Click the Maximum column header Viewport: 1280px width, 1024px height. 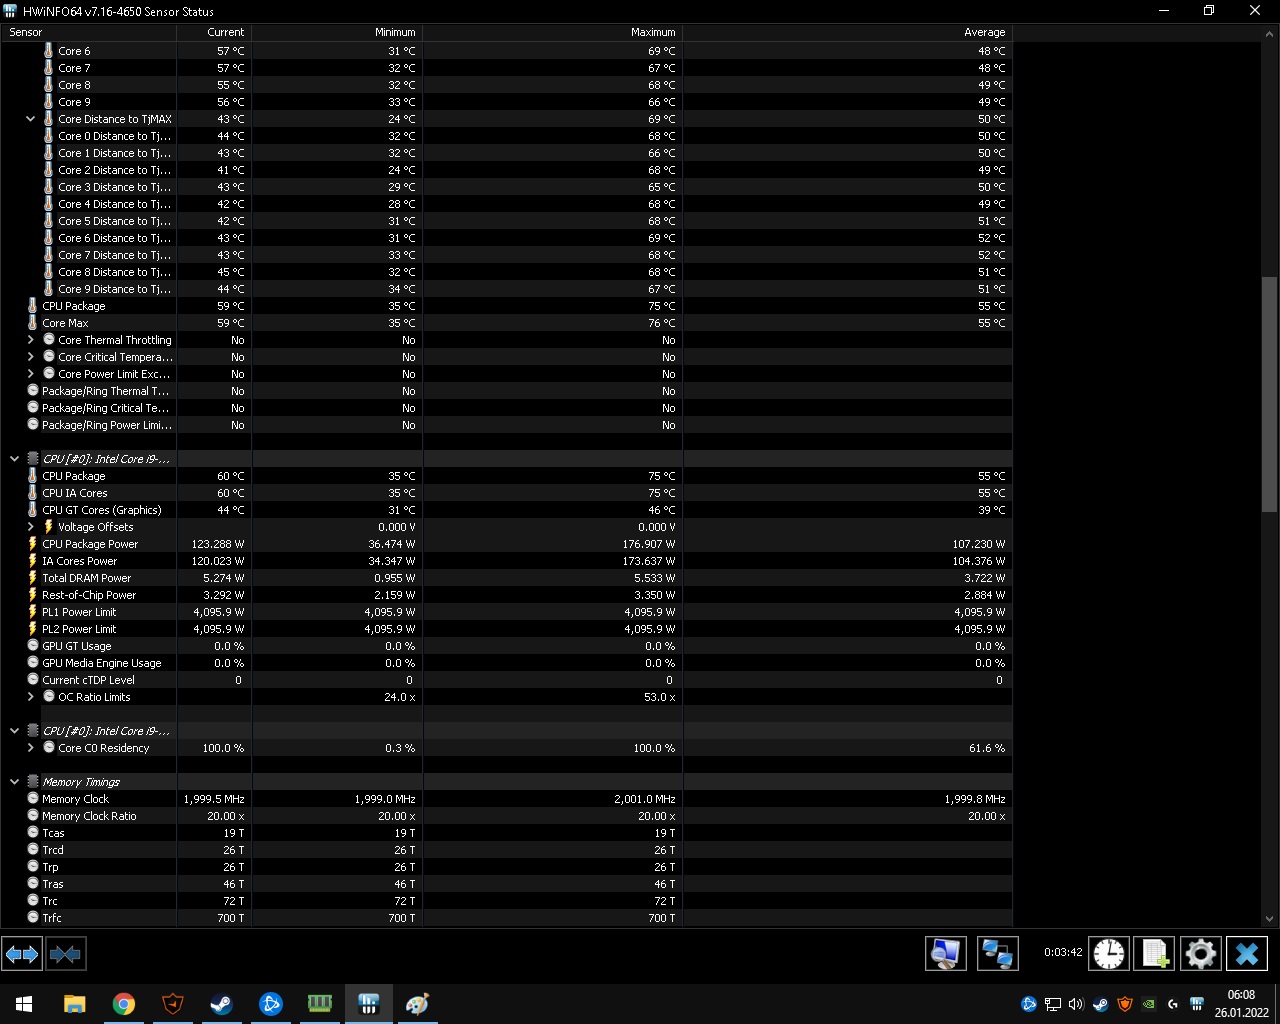(552, 32)
